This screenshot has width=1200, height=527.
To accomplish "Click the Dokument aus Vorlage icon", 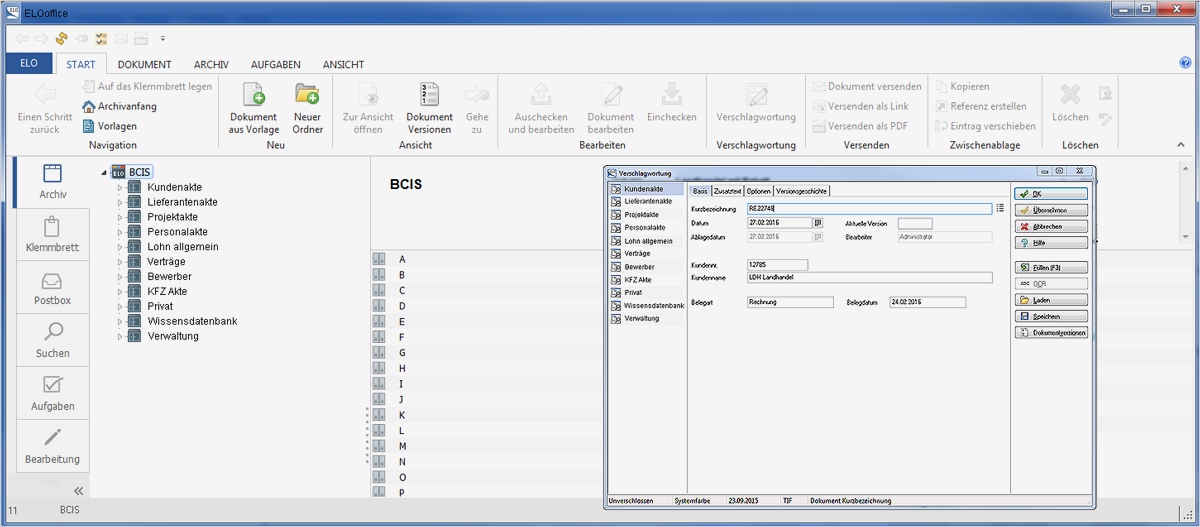I will (253, 96).
